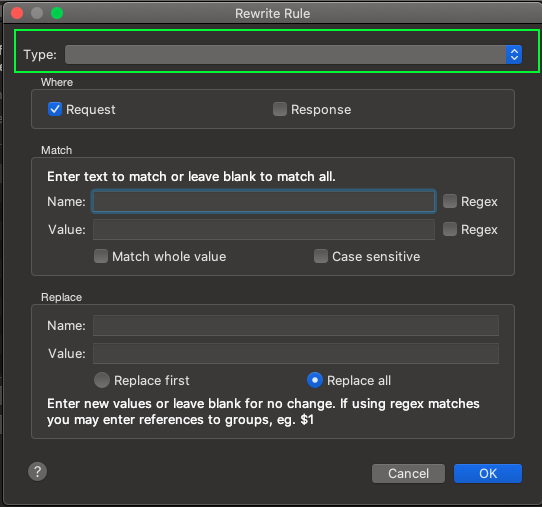Select the Replace first radio button
Viewport: 542px width, 507px height.
[x=102, y=380]
